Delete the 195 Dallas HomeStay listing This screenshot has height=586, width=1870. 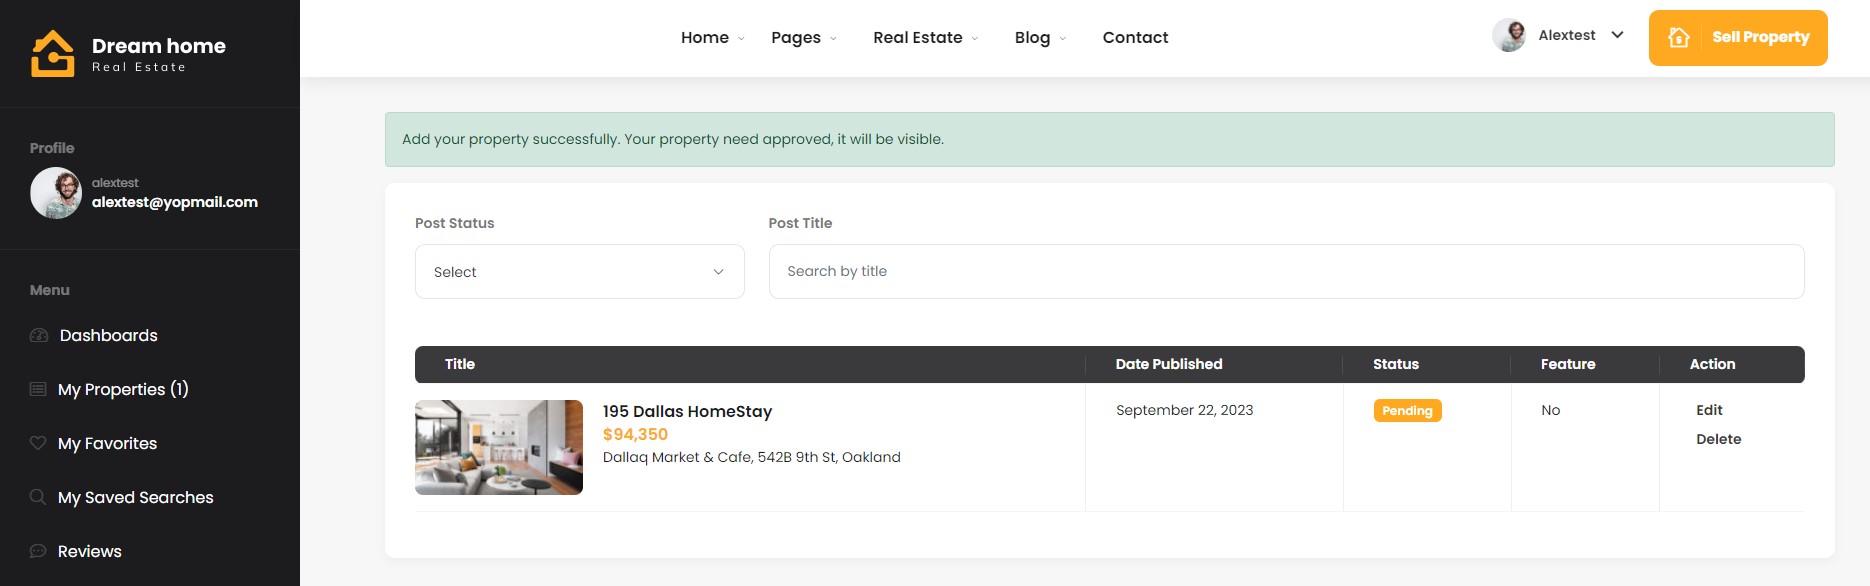pos(1718,439)
